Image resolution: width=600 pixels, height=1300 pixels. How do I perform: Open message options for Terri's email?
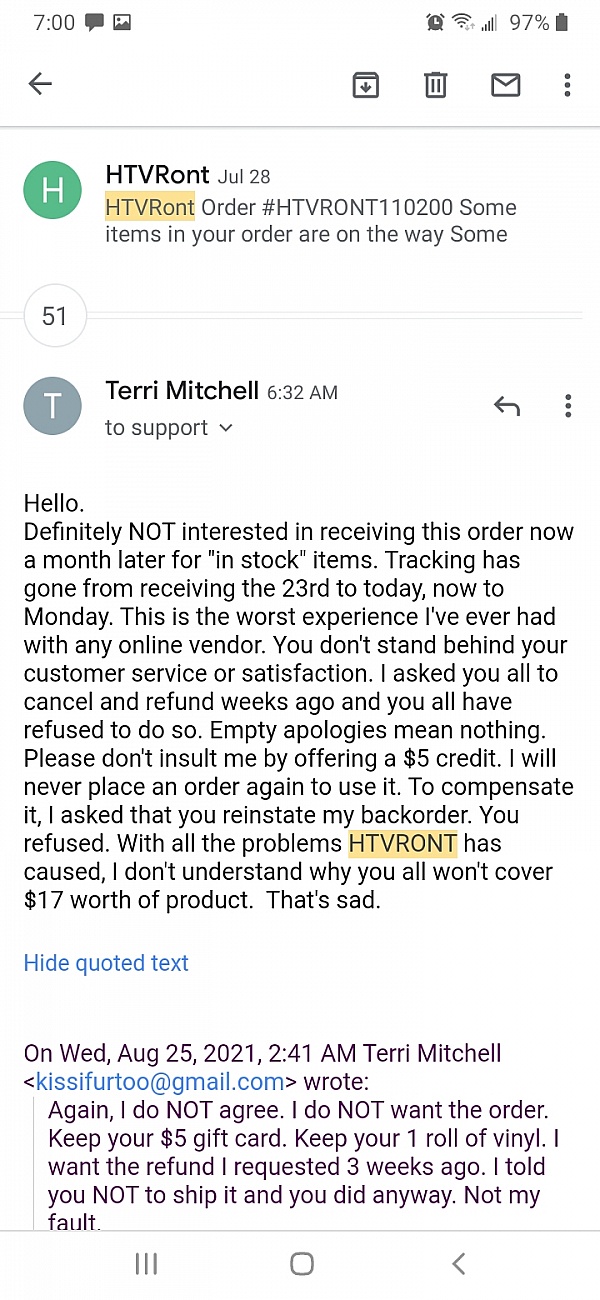(x=567, y=406)
